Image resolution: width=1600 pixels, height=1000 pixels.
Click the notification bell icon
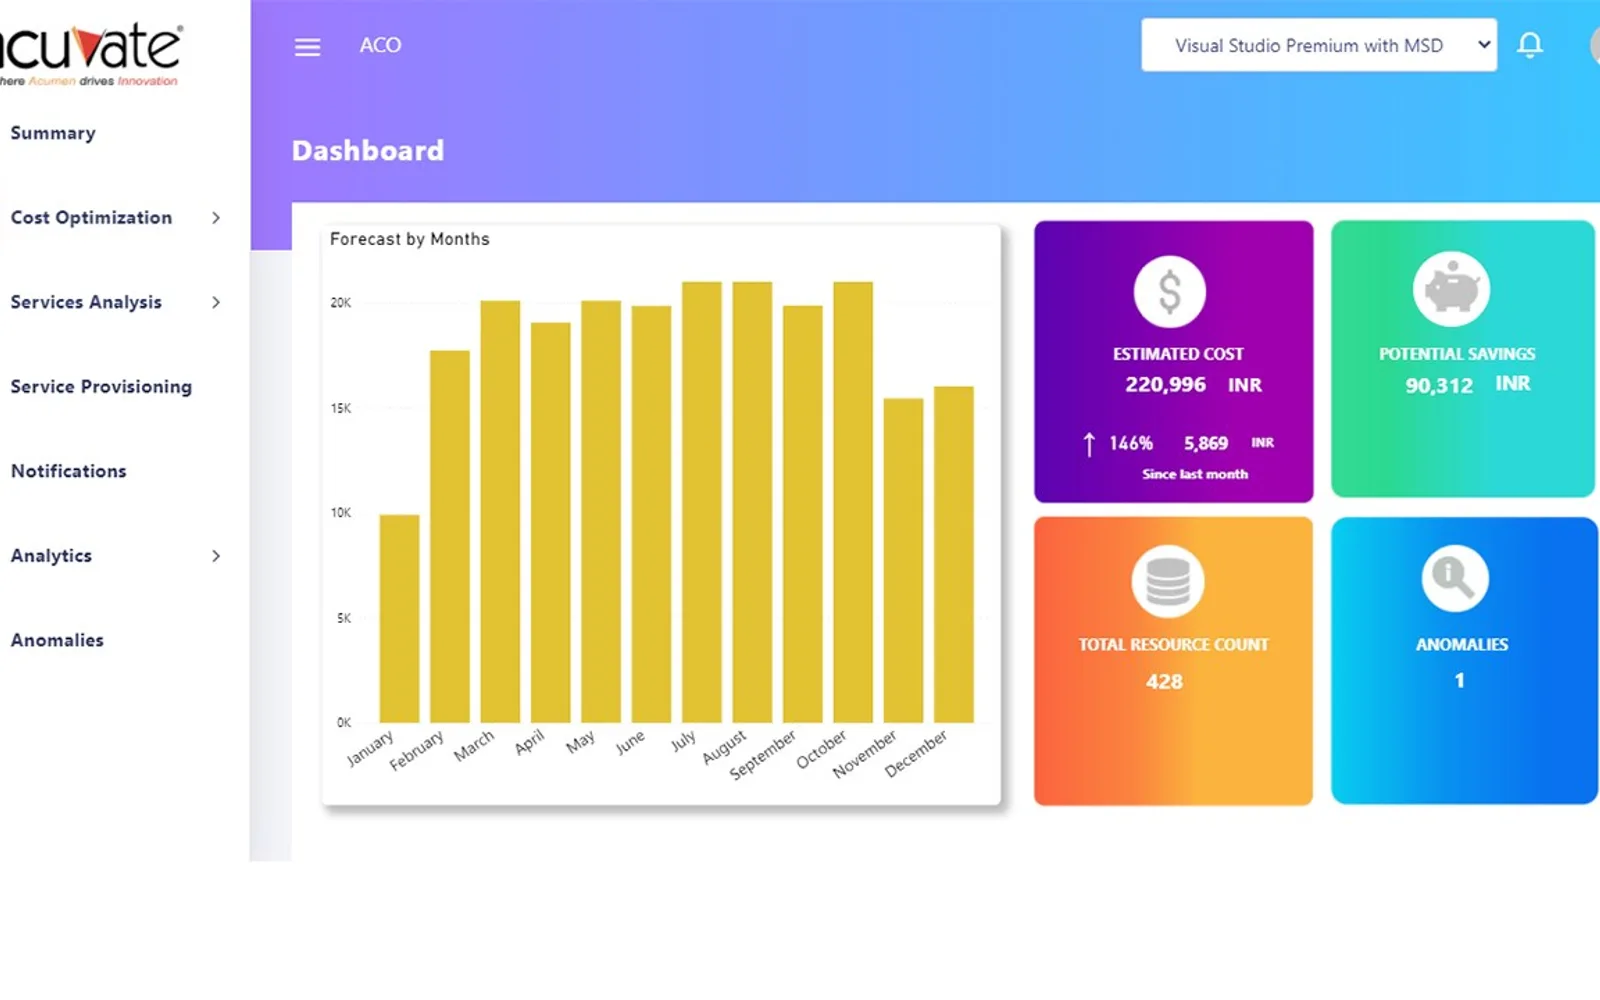click(1529, 45)
